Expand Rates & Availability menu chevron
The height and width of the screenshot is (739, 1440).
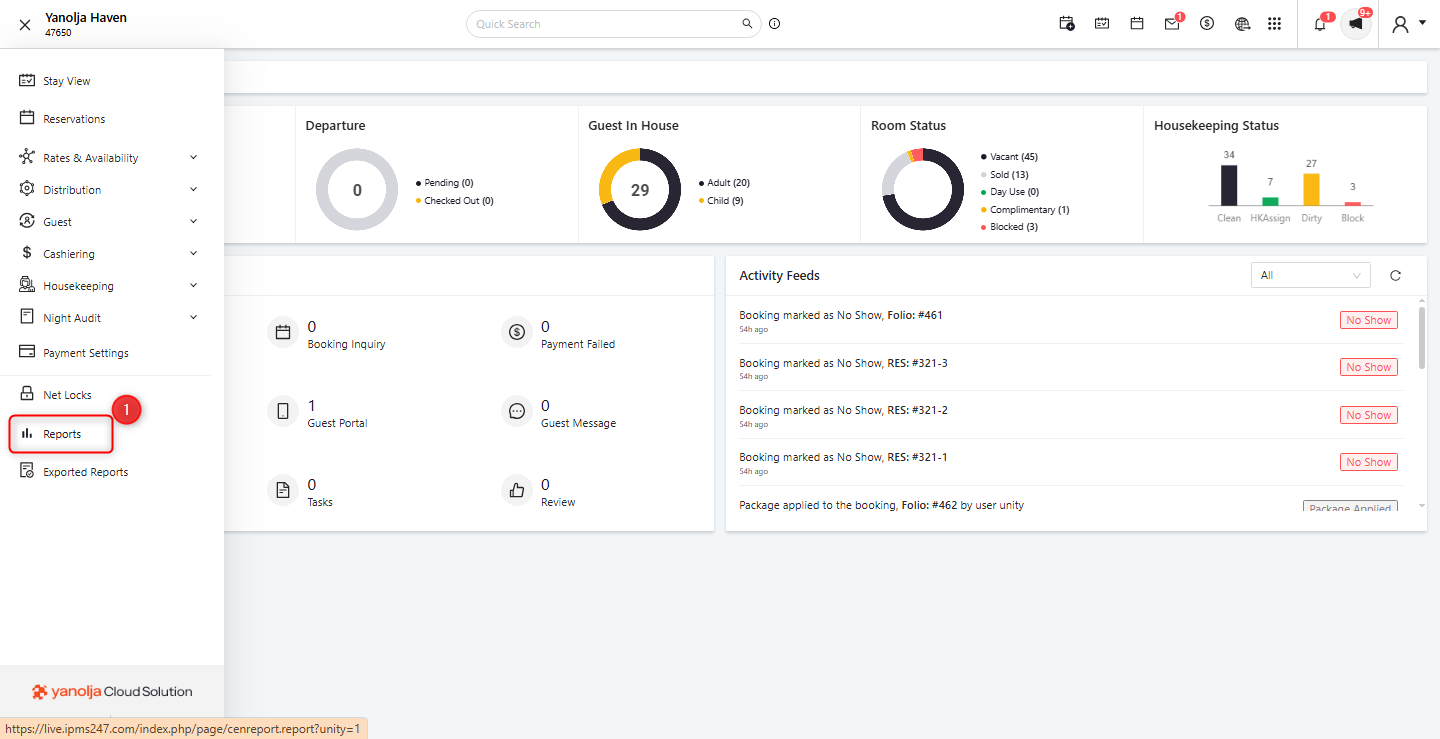tap(193, 157)
